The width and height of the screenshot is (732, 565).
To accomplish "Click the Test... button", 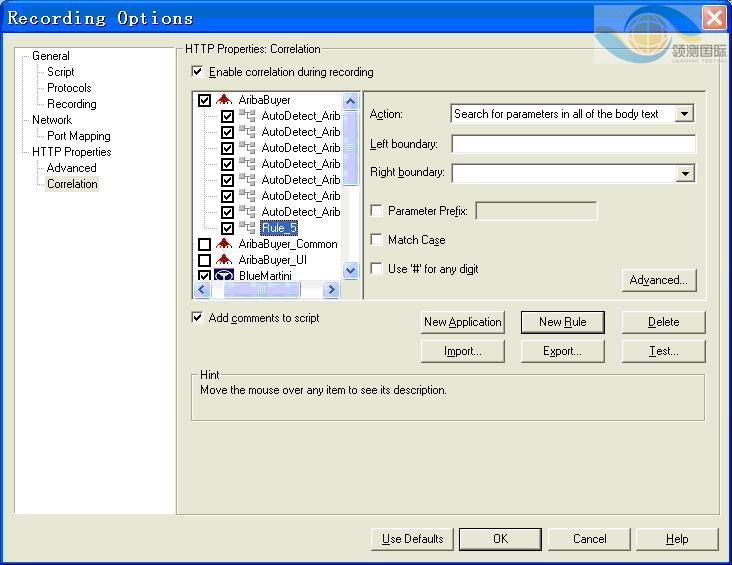I will [x=663, y=351].
